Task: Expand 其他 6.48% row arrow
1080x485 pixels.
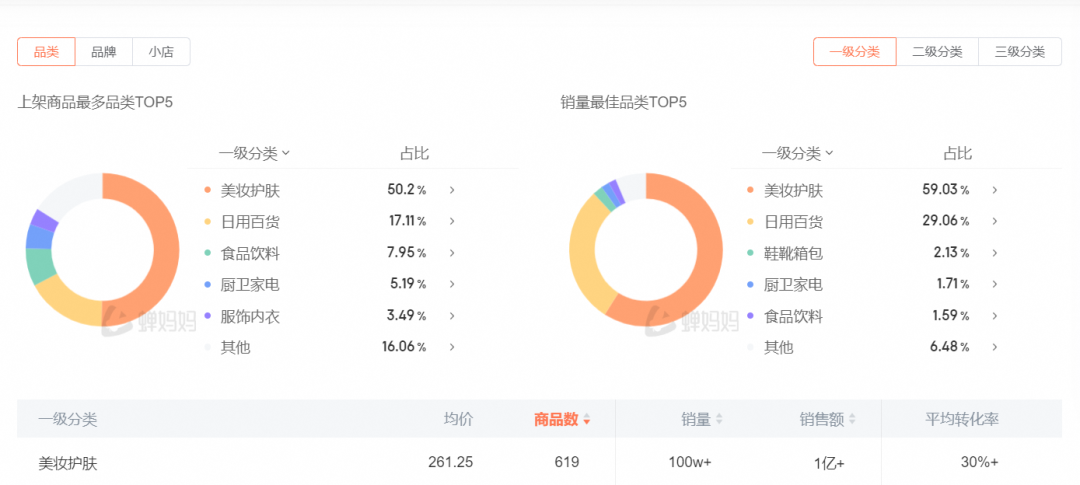Action: [995, 347]
